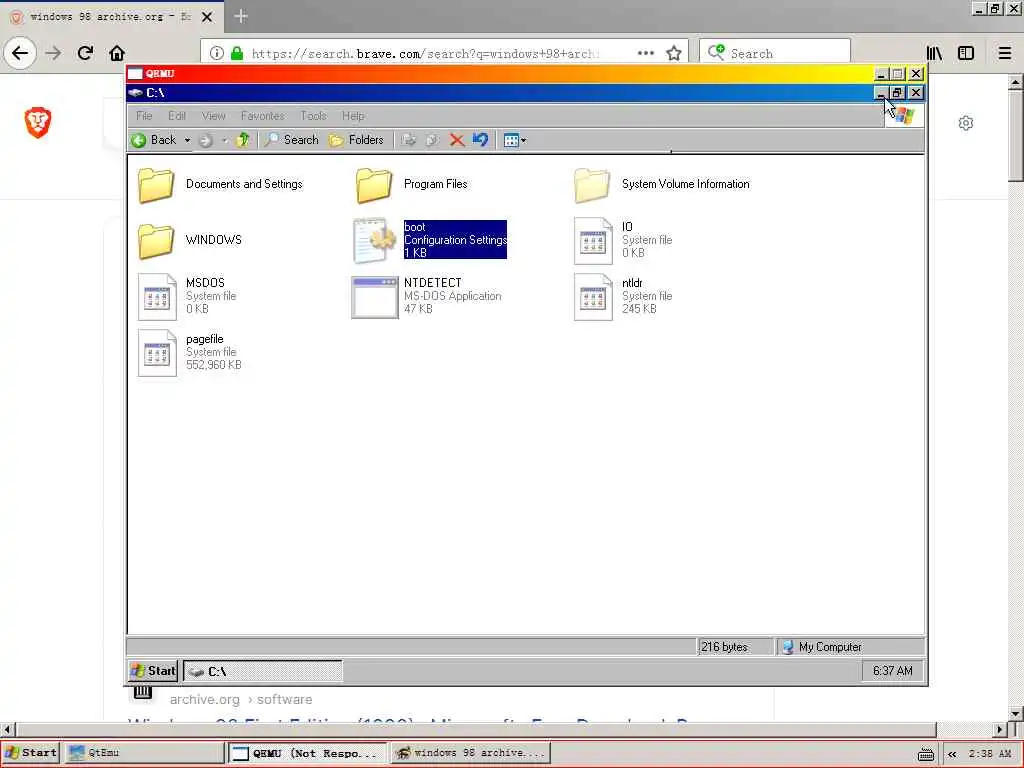Click the keyboard icon in system tray
The width and height of the screenshot is (1024, 768).
tap(925, 754)
